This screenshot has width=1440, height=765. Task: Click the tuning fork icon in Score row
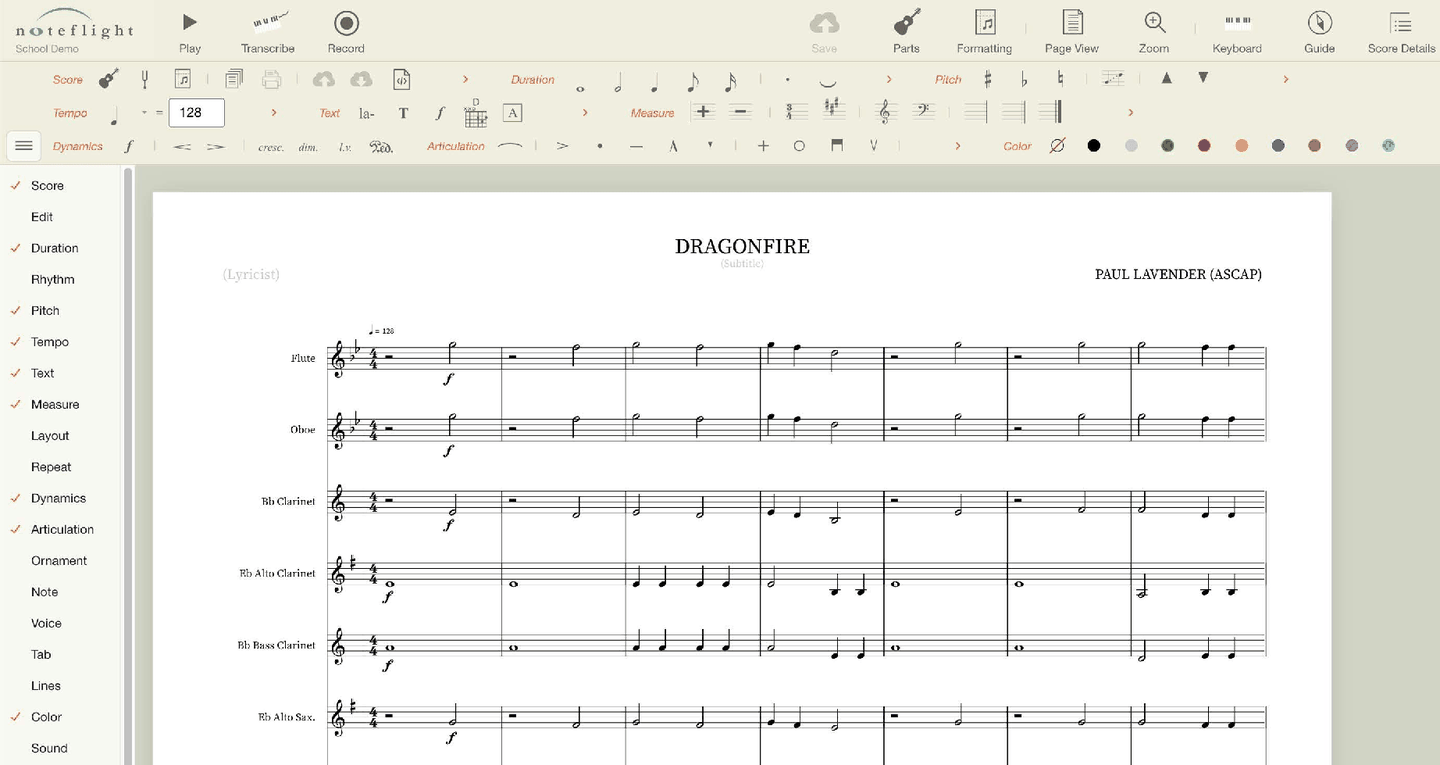(145, 79)
